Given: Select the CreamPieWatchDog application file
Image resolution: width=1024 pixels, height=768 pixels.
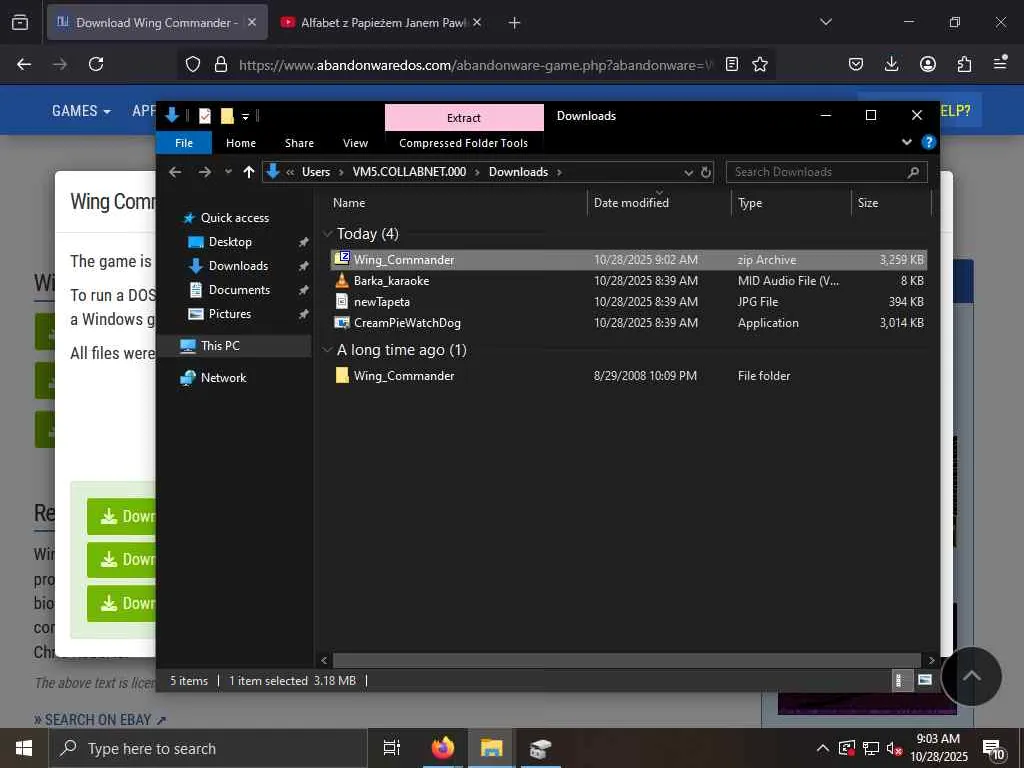Looking at the screenshot, I should pyautogui.click(x=628, y=323).
